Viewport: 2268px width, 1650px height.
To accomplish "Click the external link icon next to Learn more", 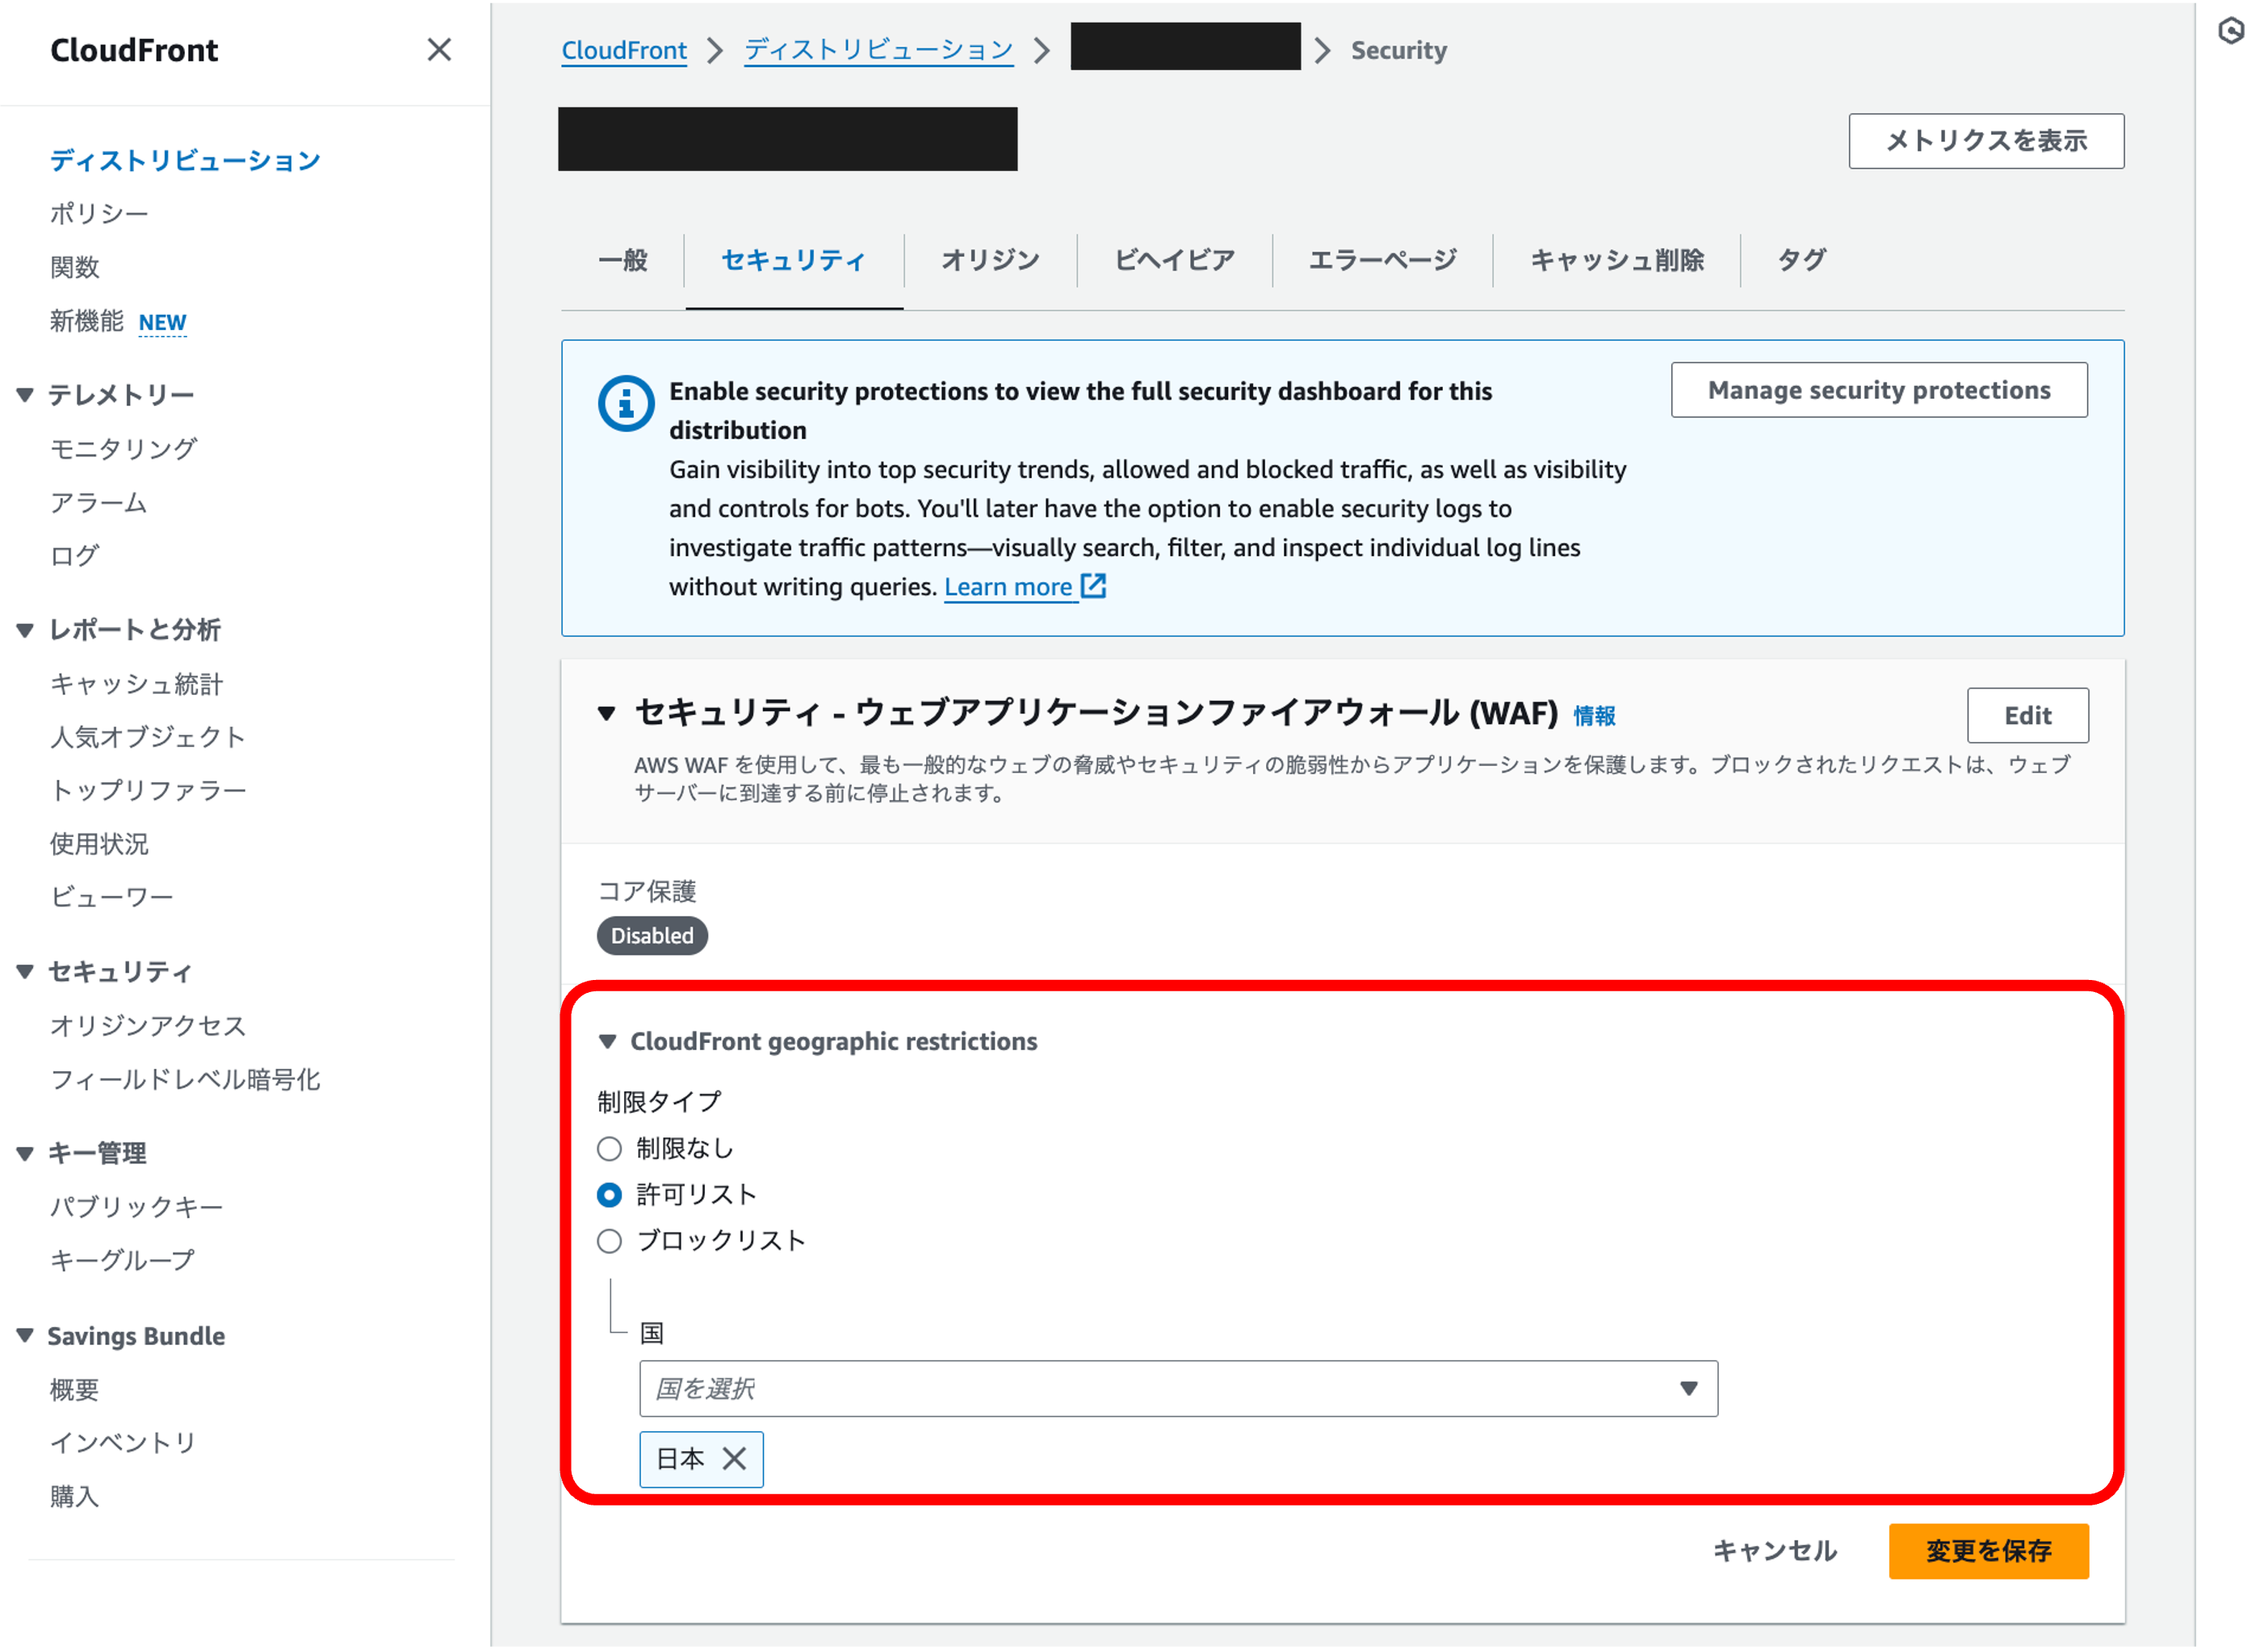I will (1095, 586).
